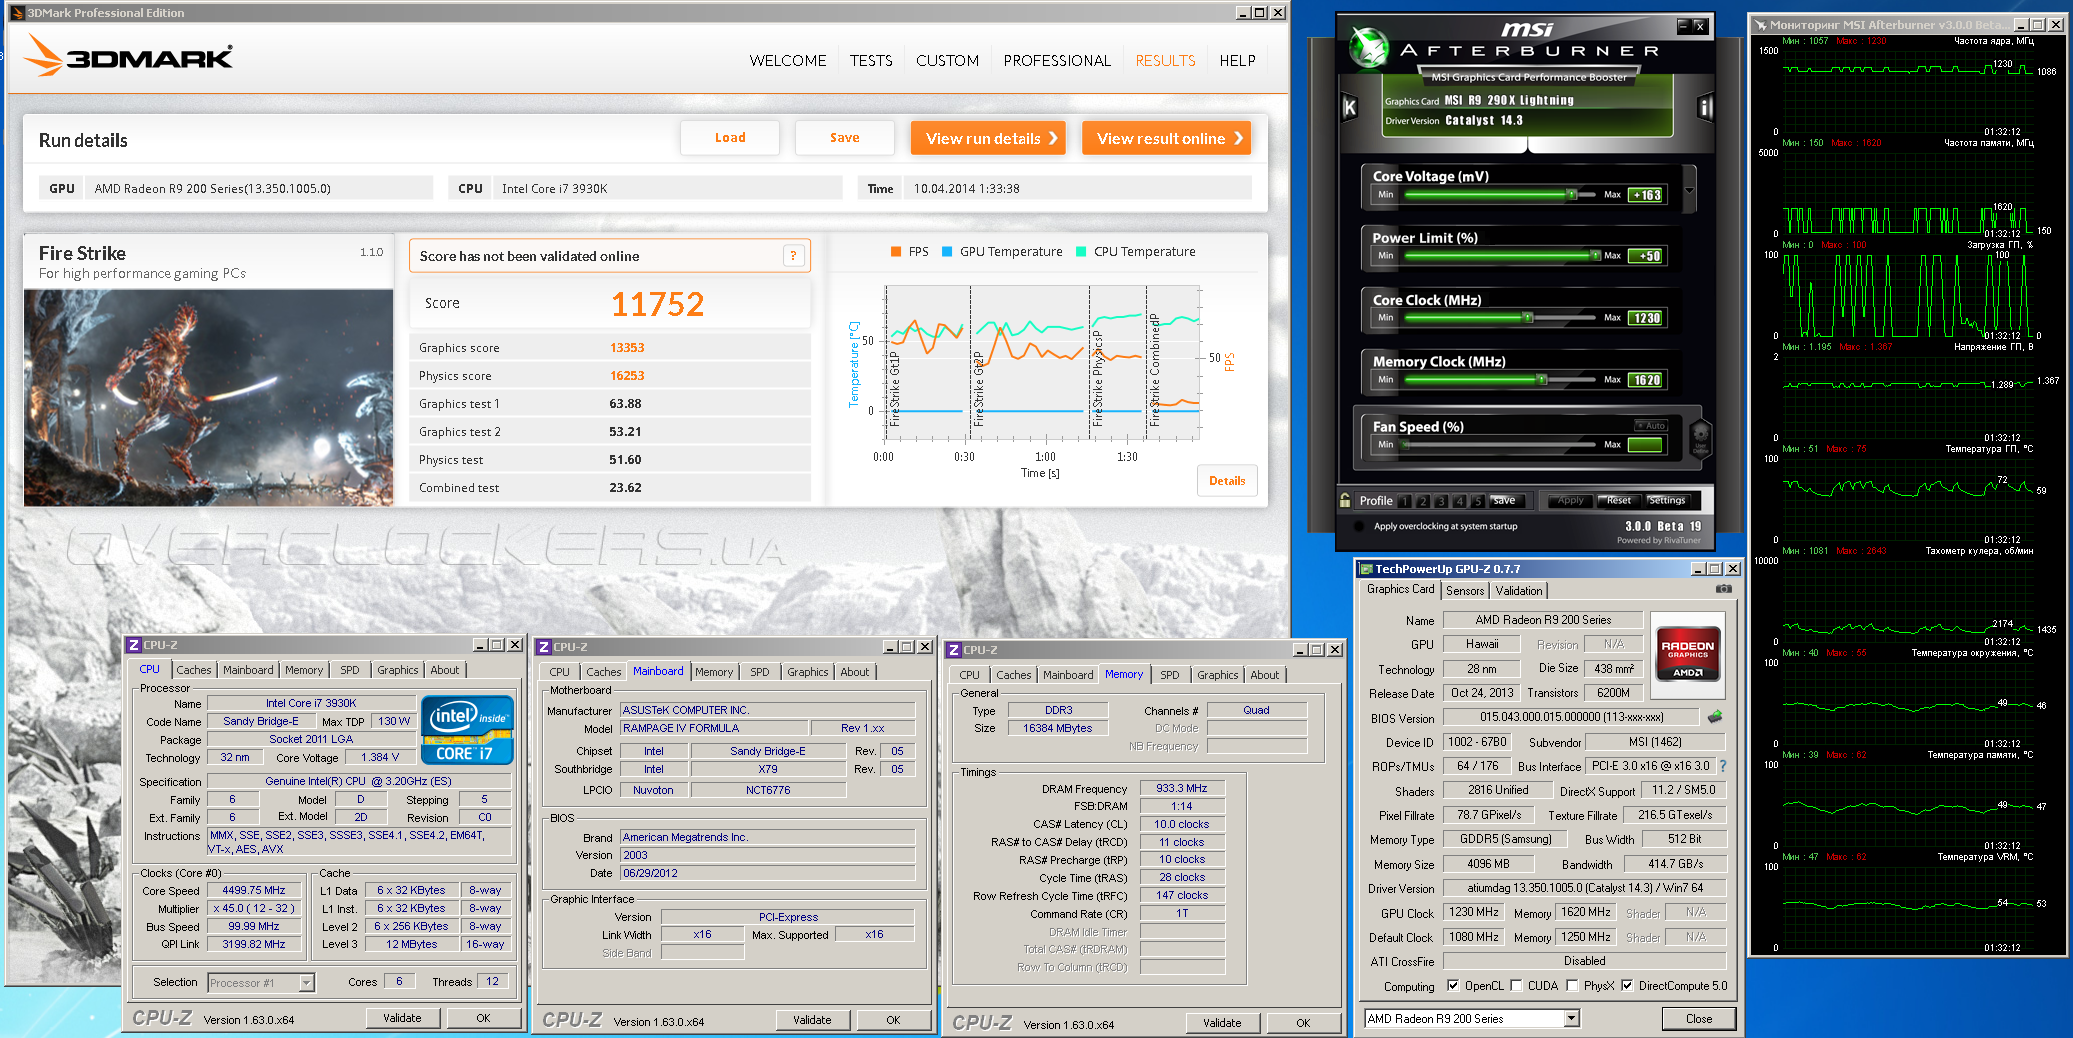Adjust the Core Voltage slider handle
This screenshot has width=2073, height=1038.
(x=1572, y=194)
